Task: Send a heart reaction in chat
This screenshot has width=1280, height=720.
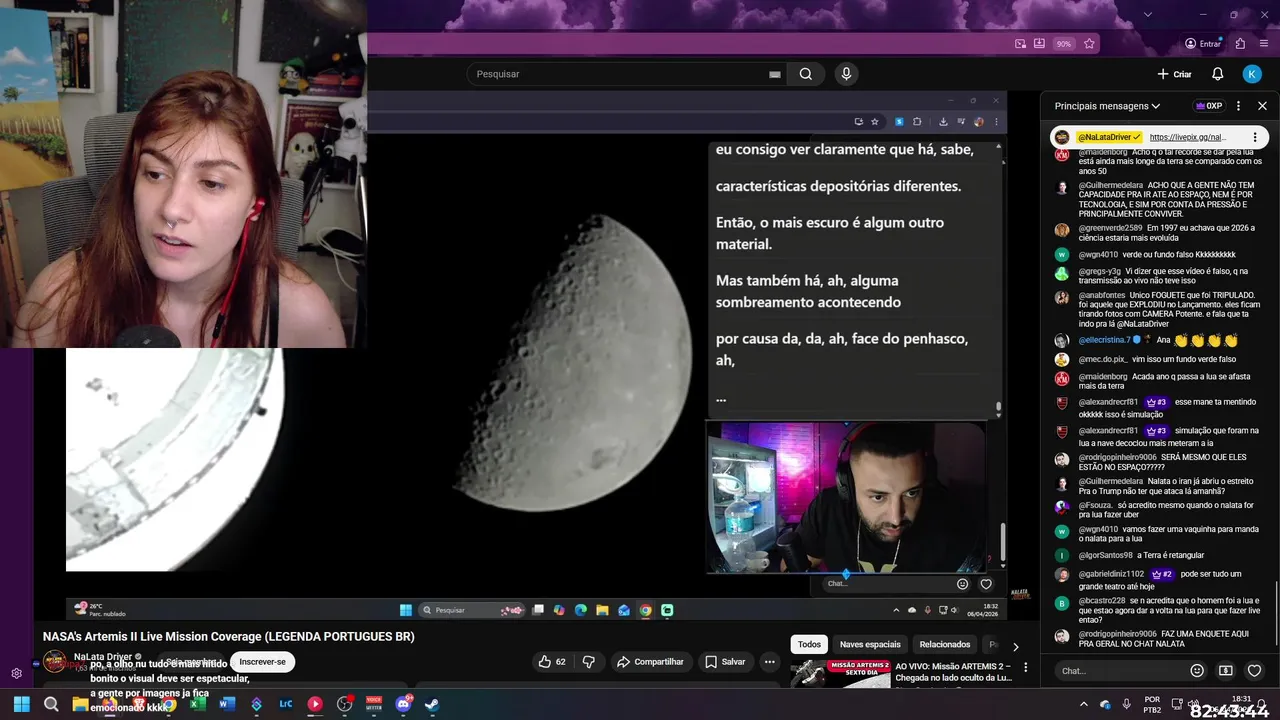Action: pyautogui.click(x=1254, y=671)
